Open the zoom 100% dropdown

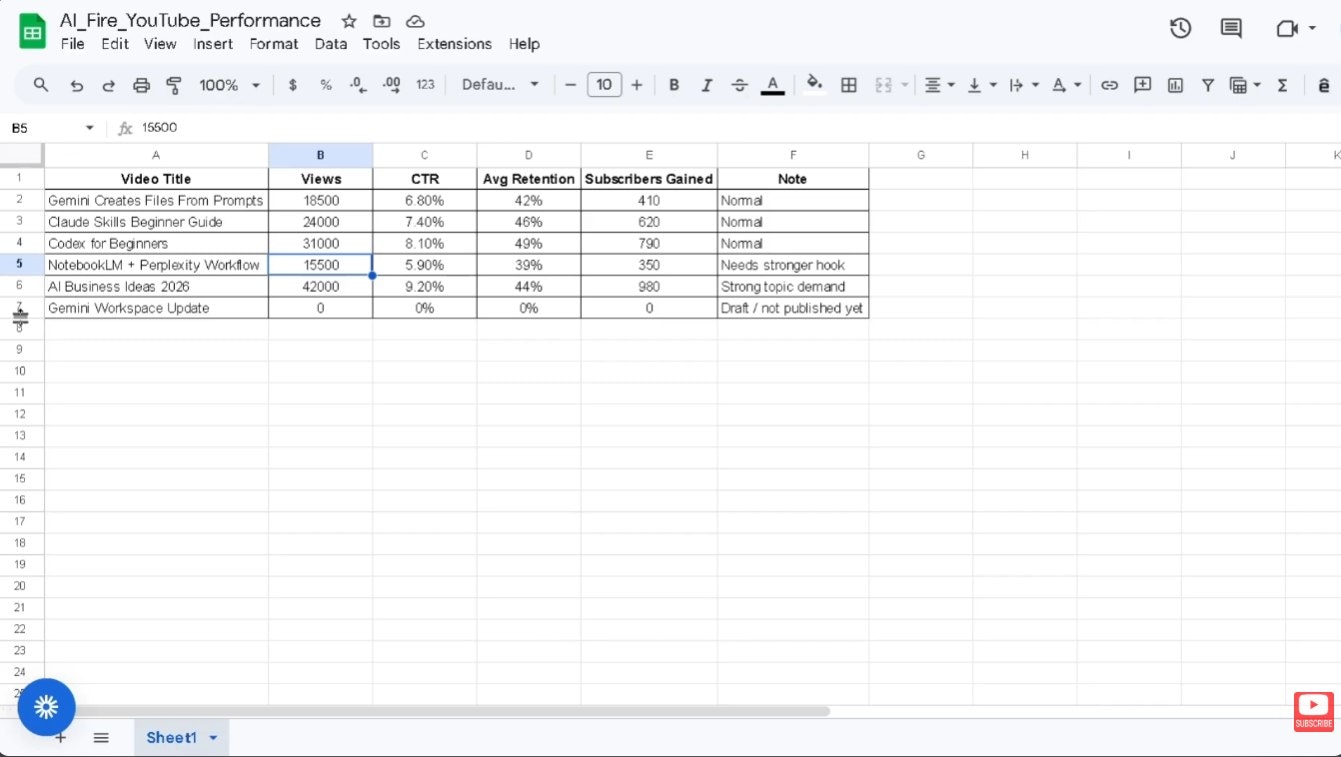tap(229, 85)
